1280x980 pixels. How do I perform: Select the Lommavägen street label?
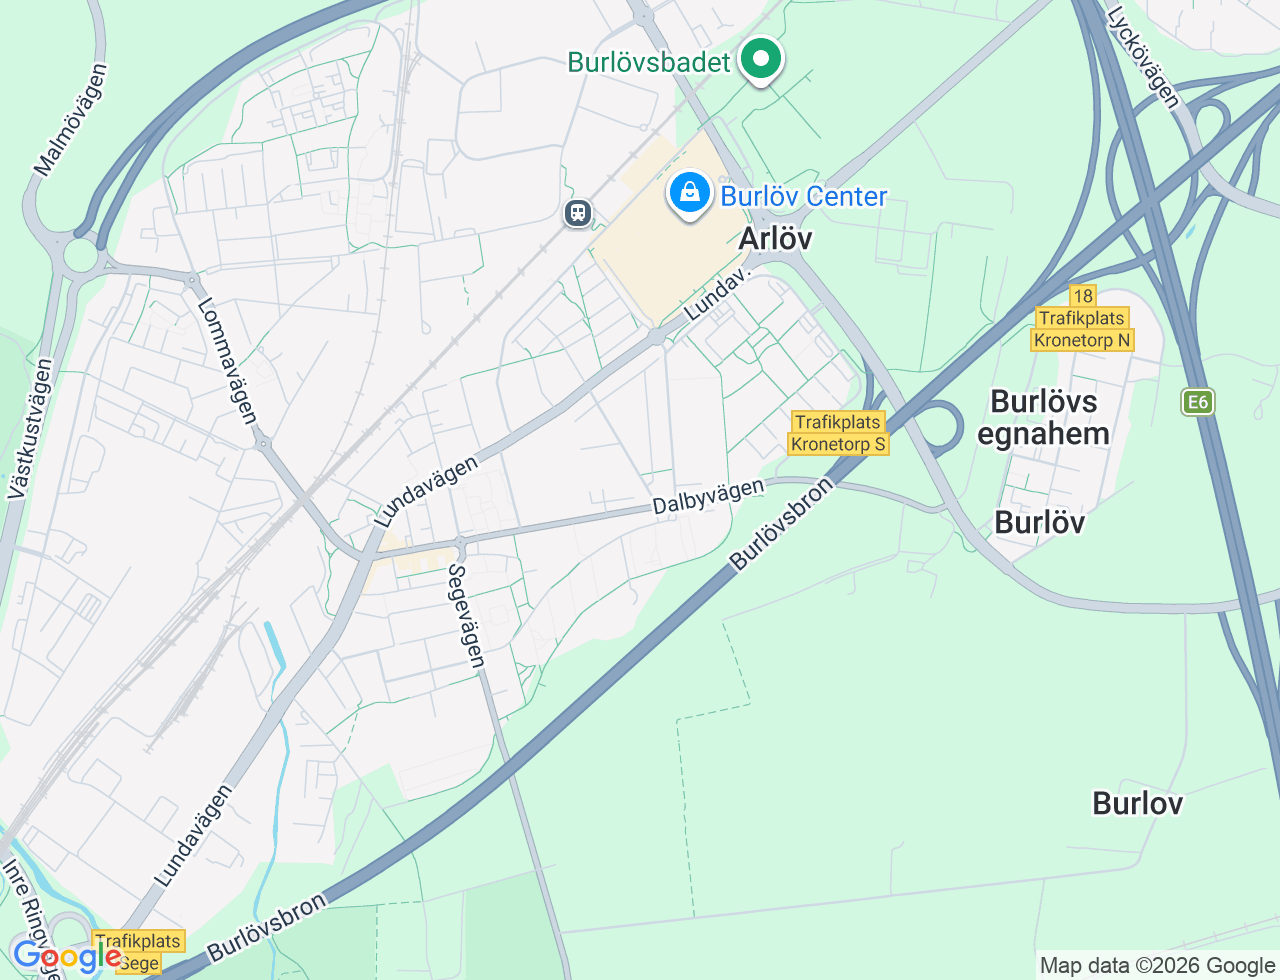click(x=227, y=361)
